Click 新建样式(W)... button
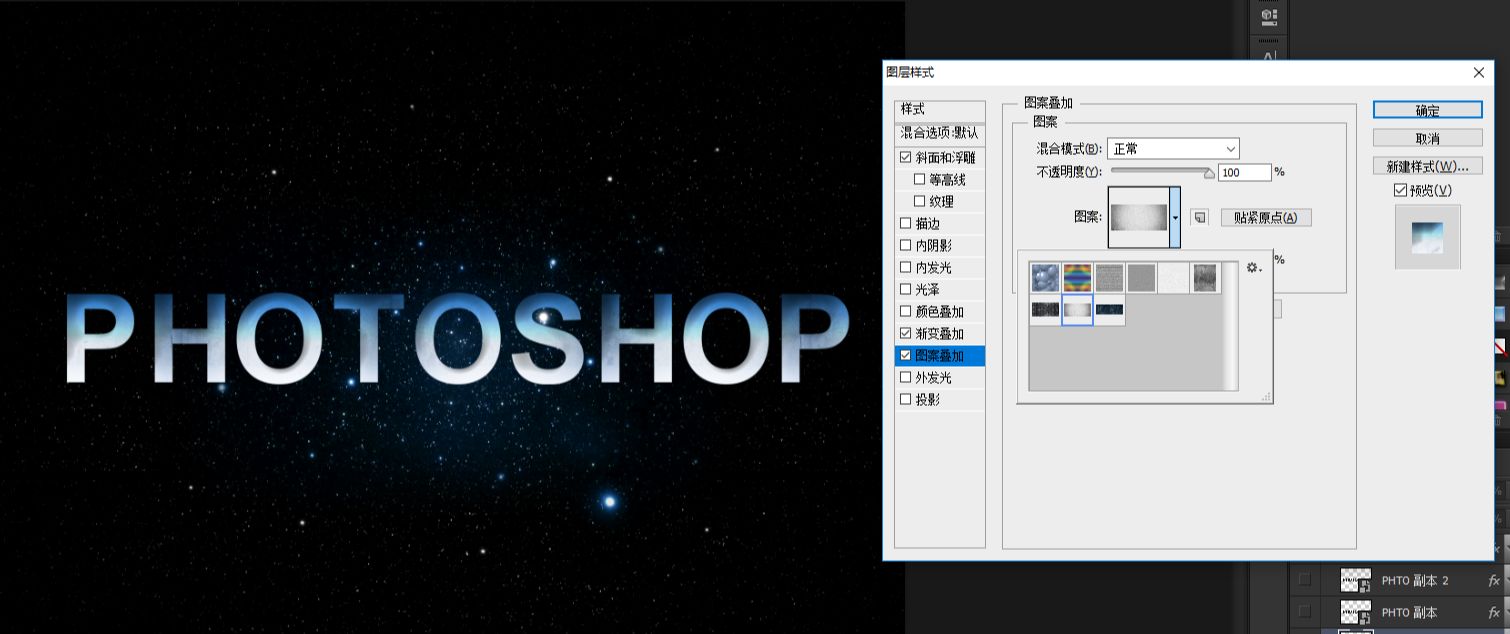Screen dimensions: 1510x634 pyautogui.click(x=1427, y=166)
